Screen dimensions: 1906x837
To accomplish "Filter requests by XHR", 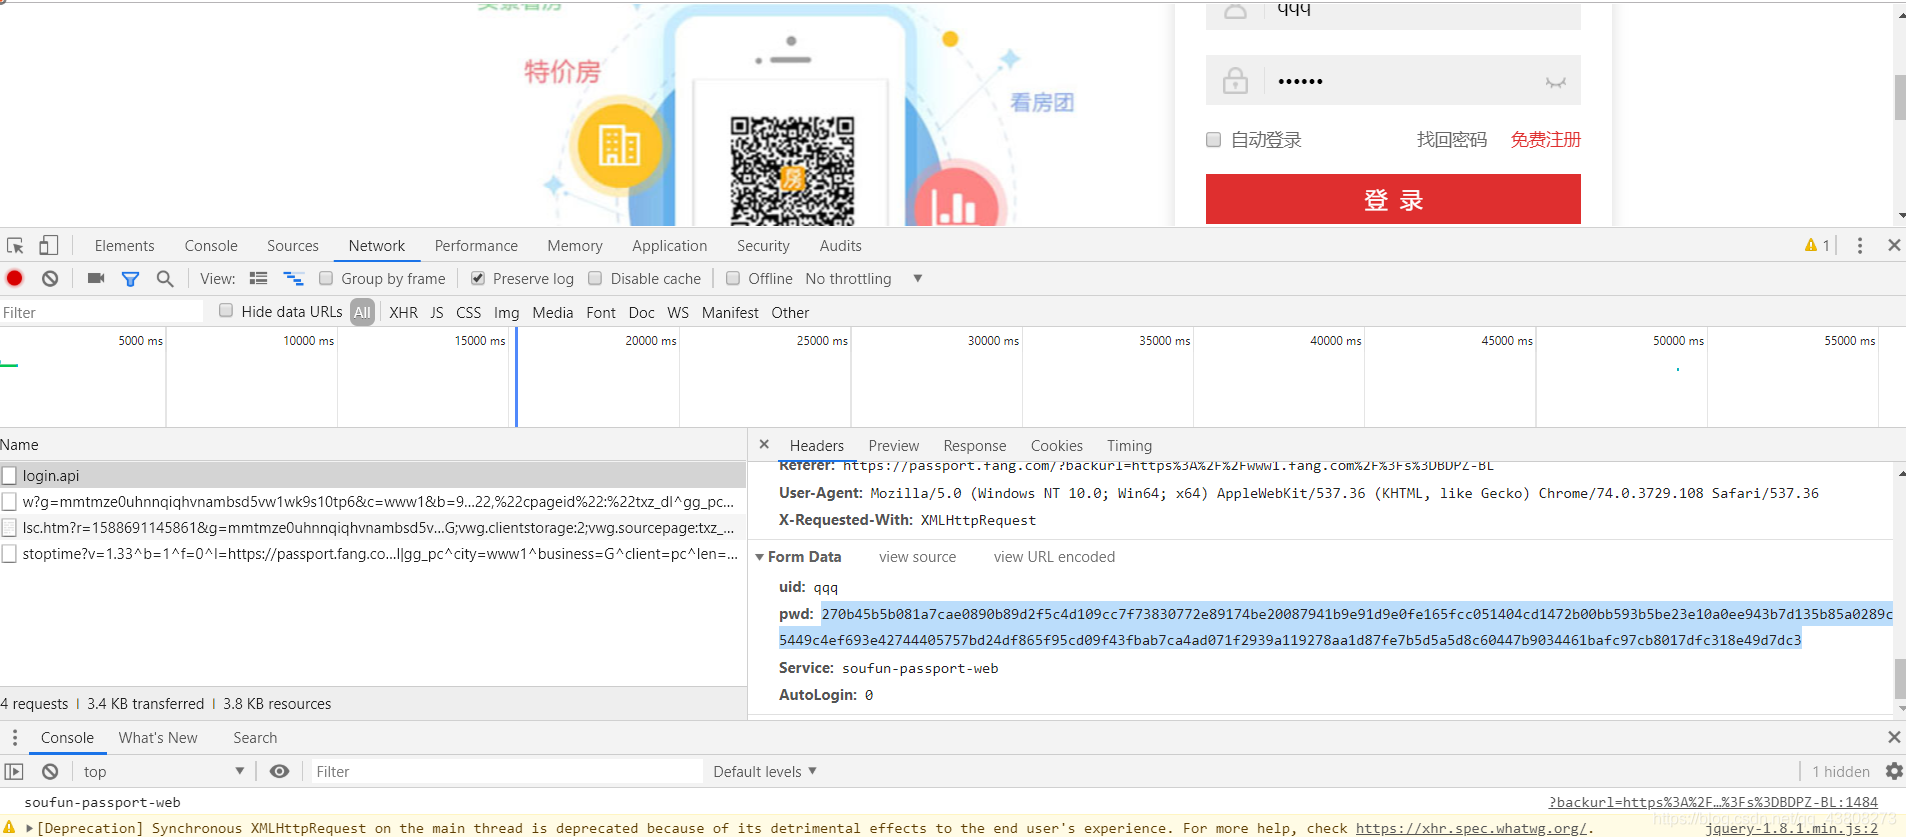I will coord(404,313).
